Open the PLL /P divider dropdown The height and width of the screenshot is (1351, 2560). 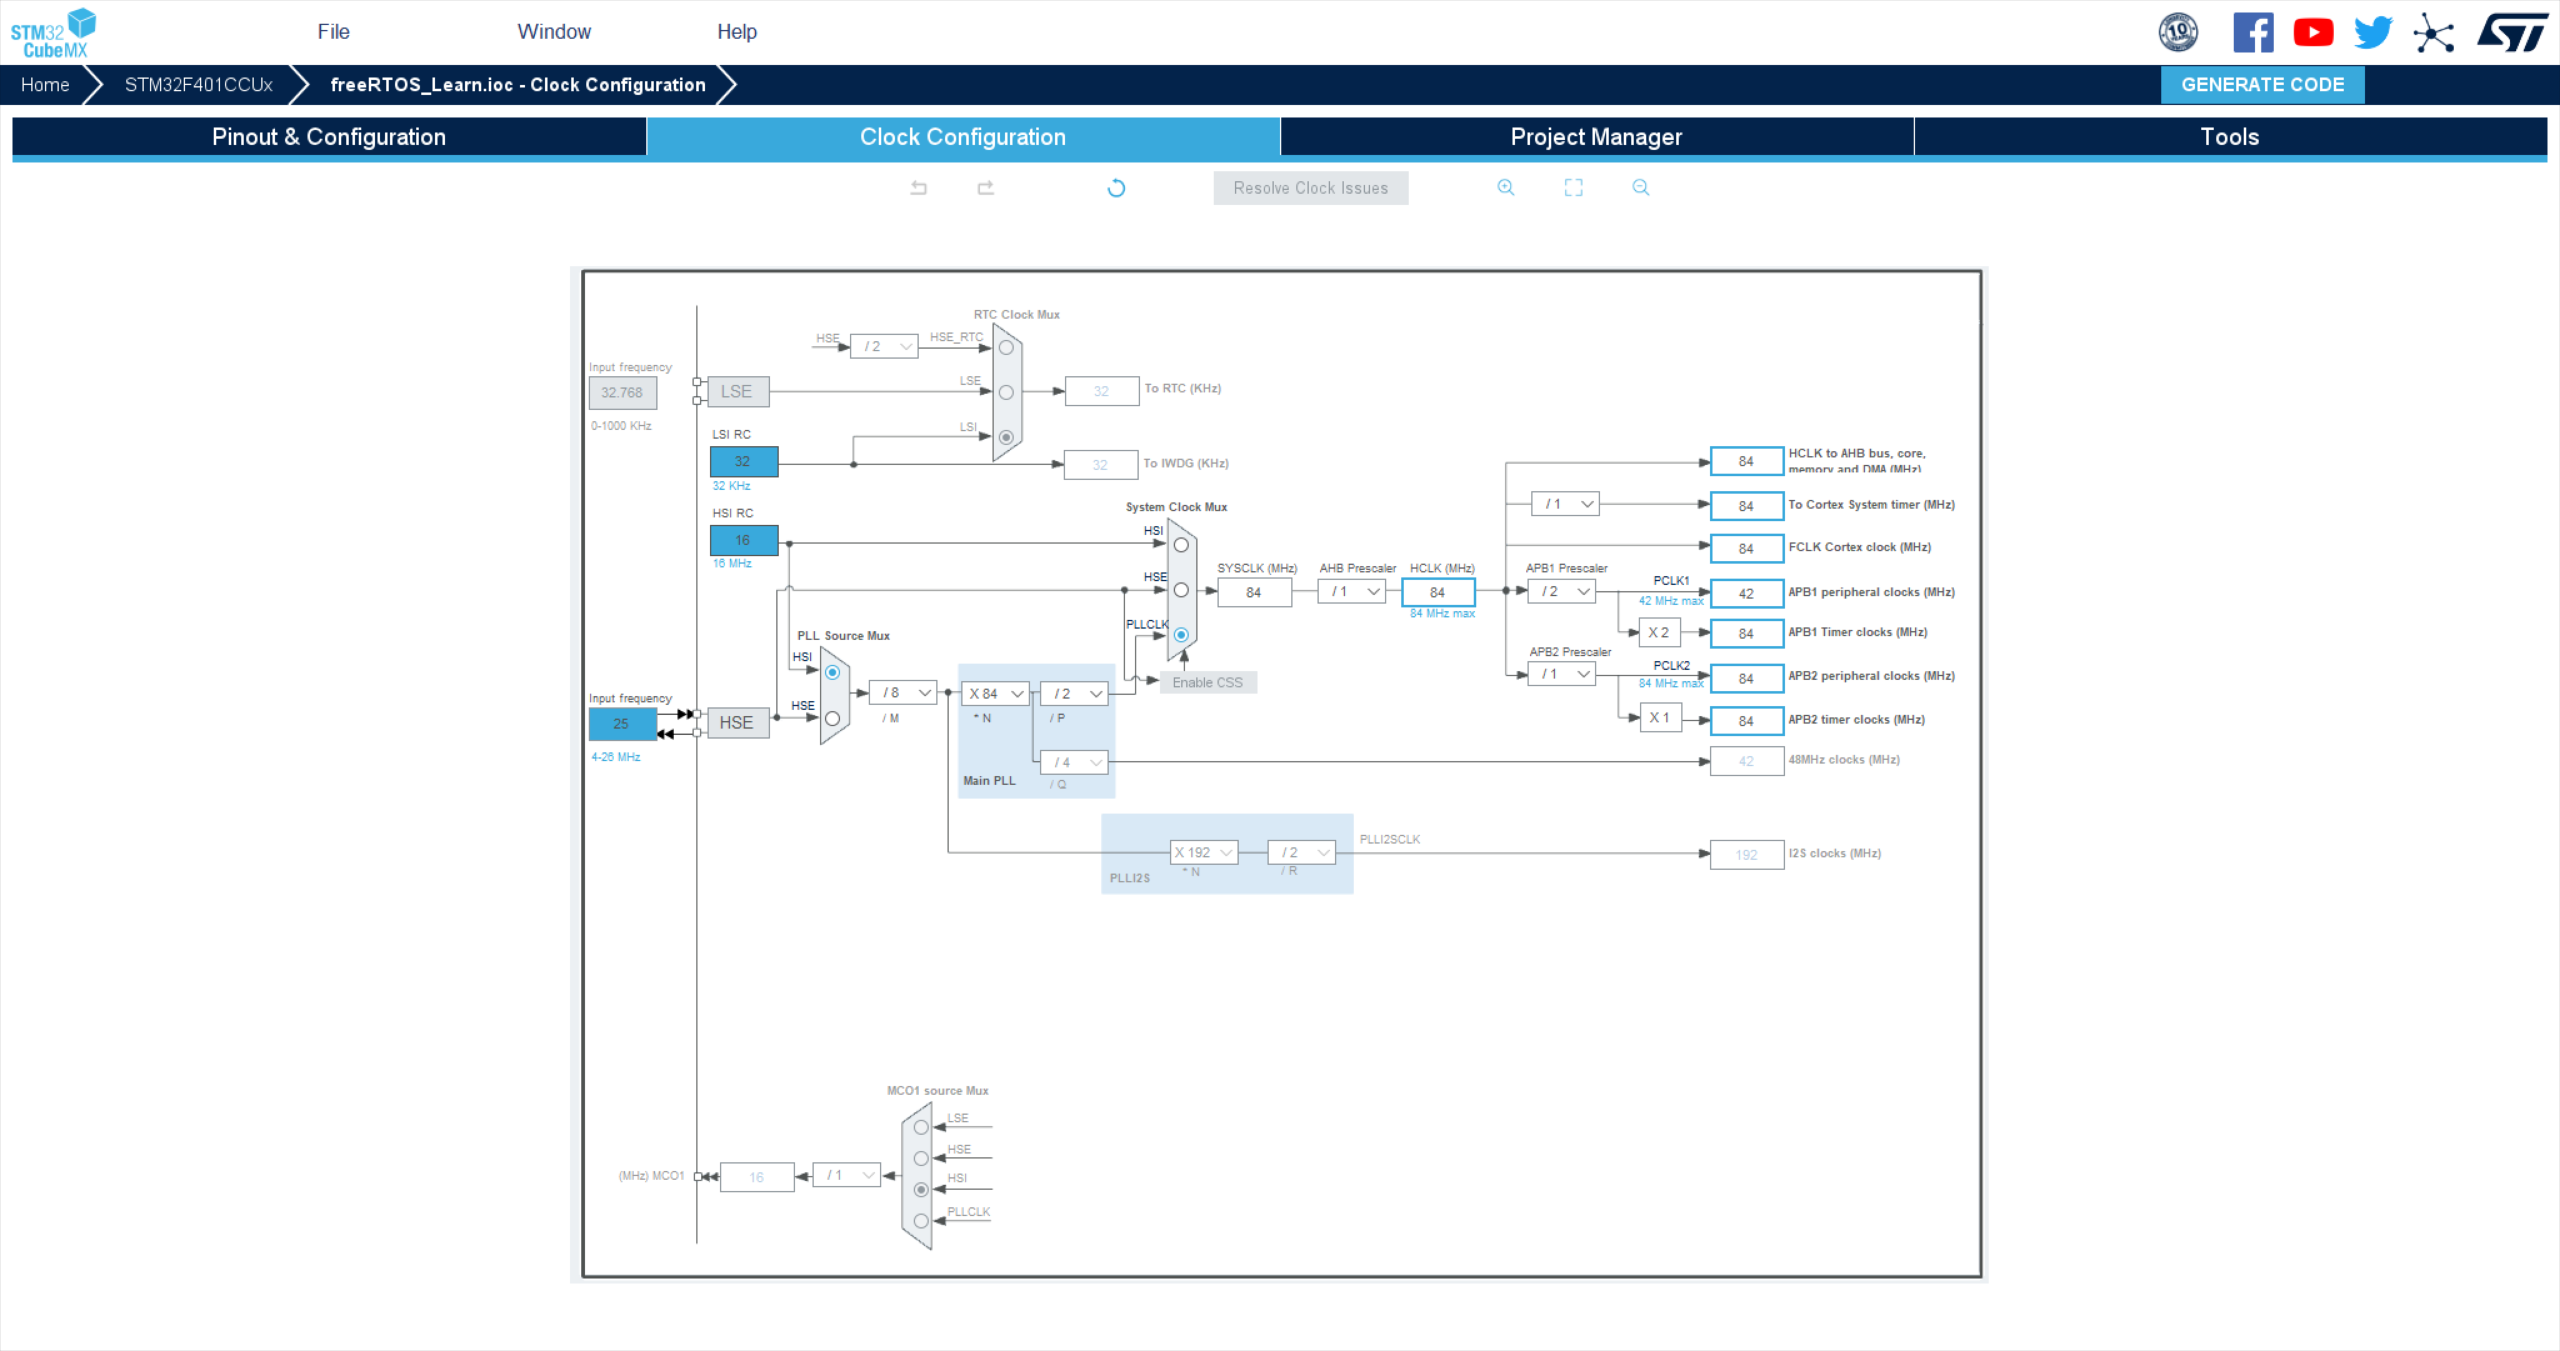point(1074,694)
